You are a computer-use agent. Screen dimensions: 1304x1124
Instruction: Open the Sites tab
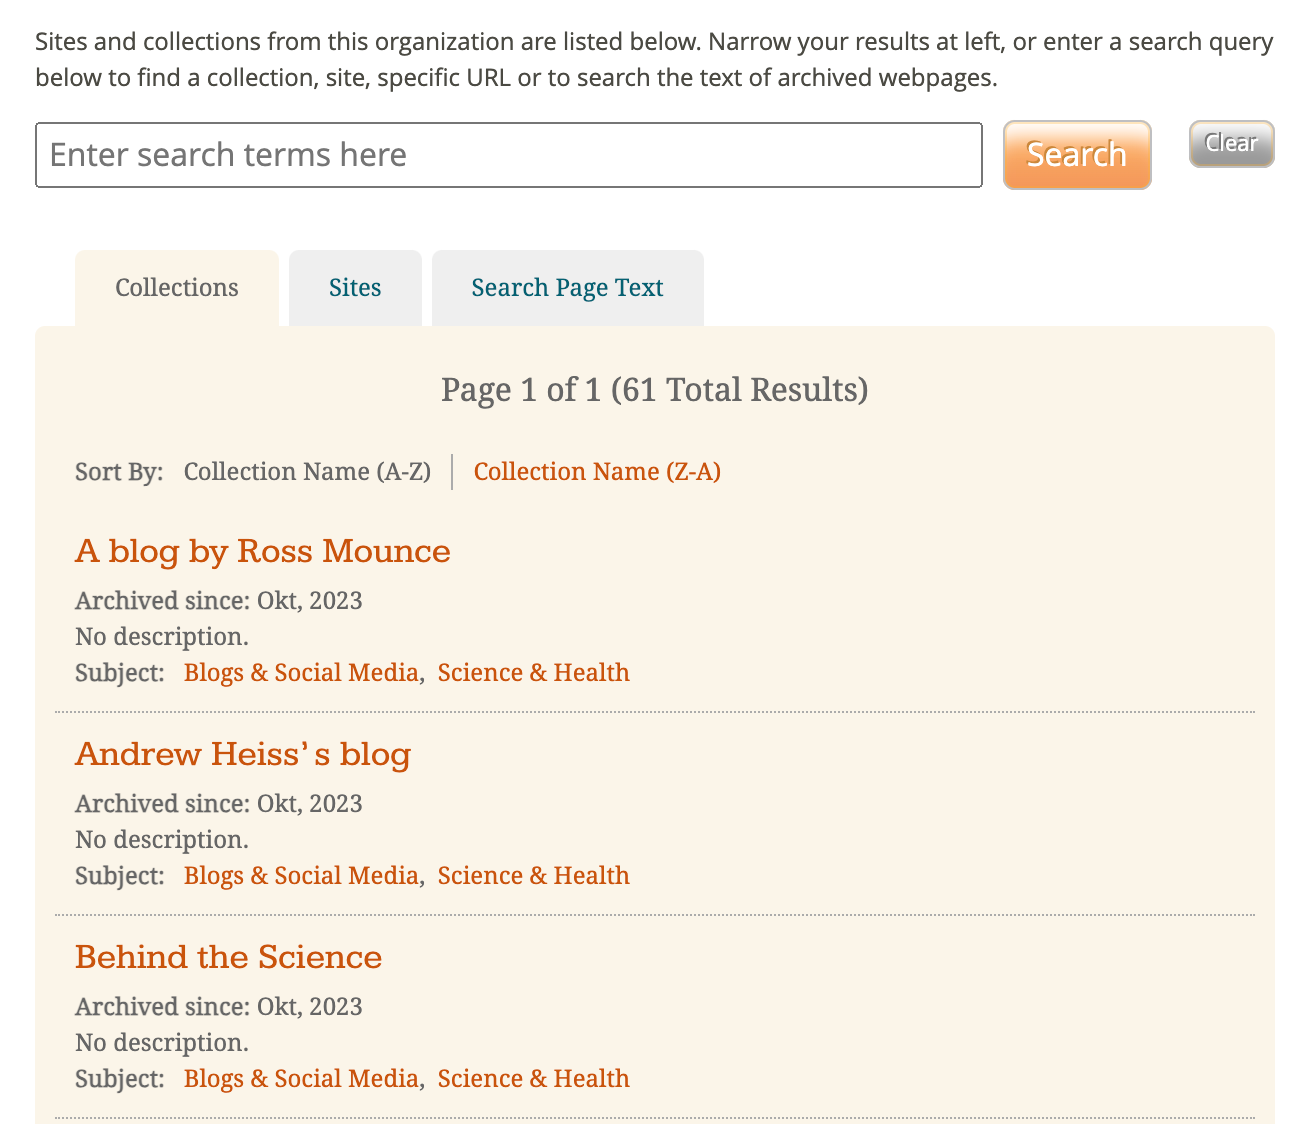pyautogui.click(x=355, y=288)
